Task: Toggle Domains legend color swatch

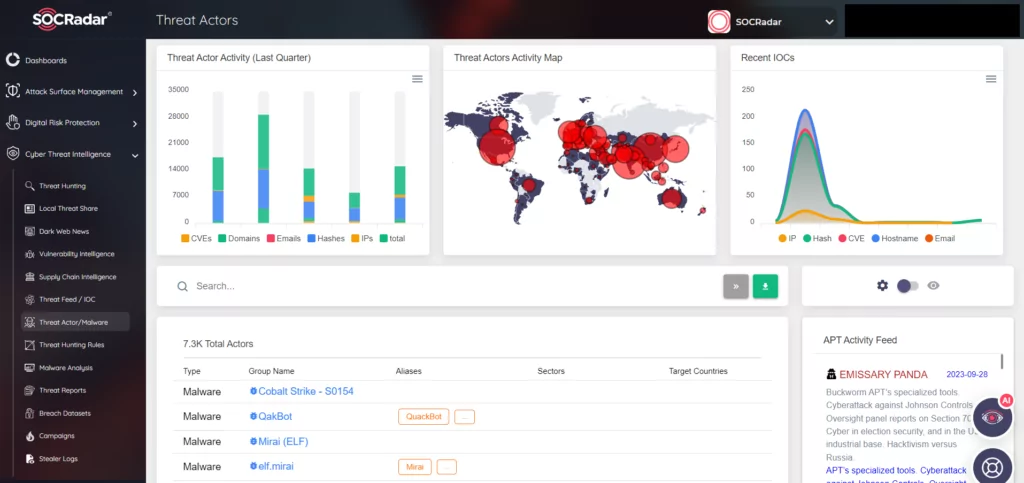Action: (x=222, y=238)
